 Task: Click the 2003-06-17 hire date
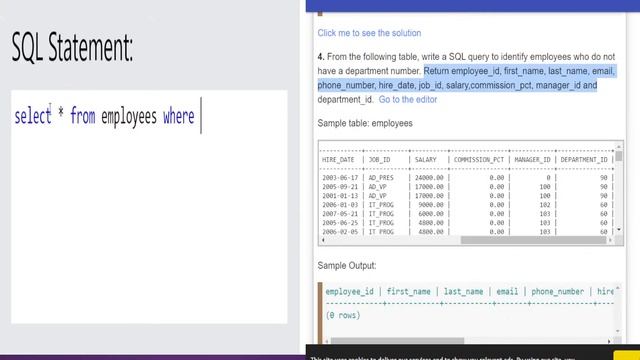click(340, 178)
